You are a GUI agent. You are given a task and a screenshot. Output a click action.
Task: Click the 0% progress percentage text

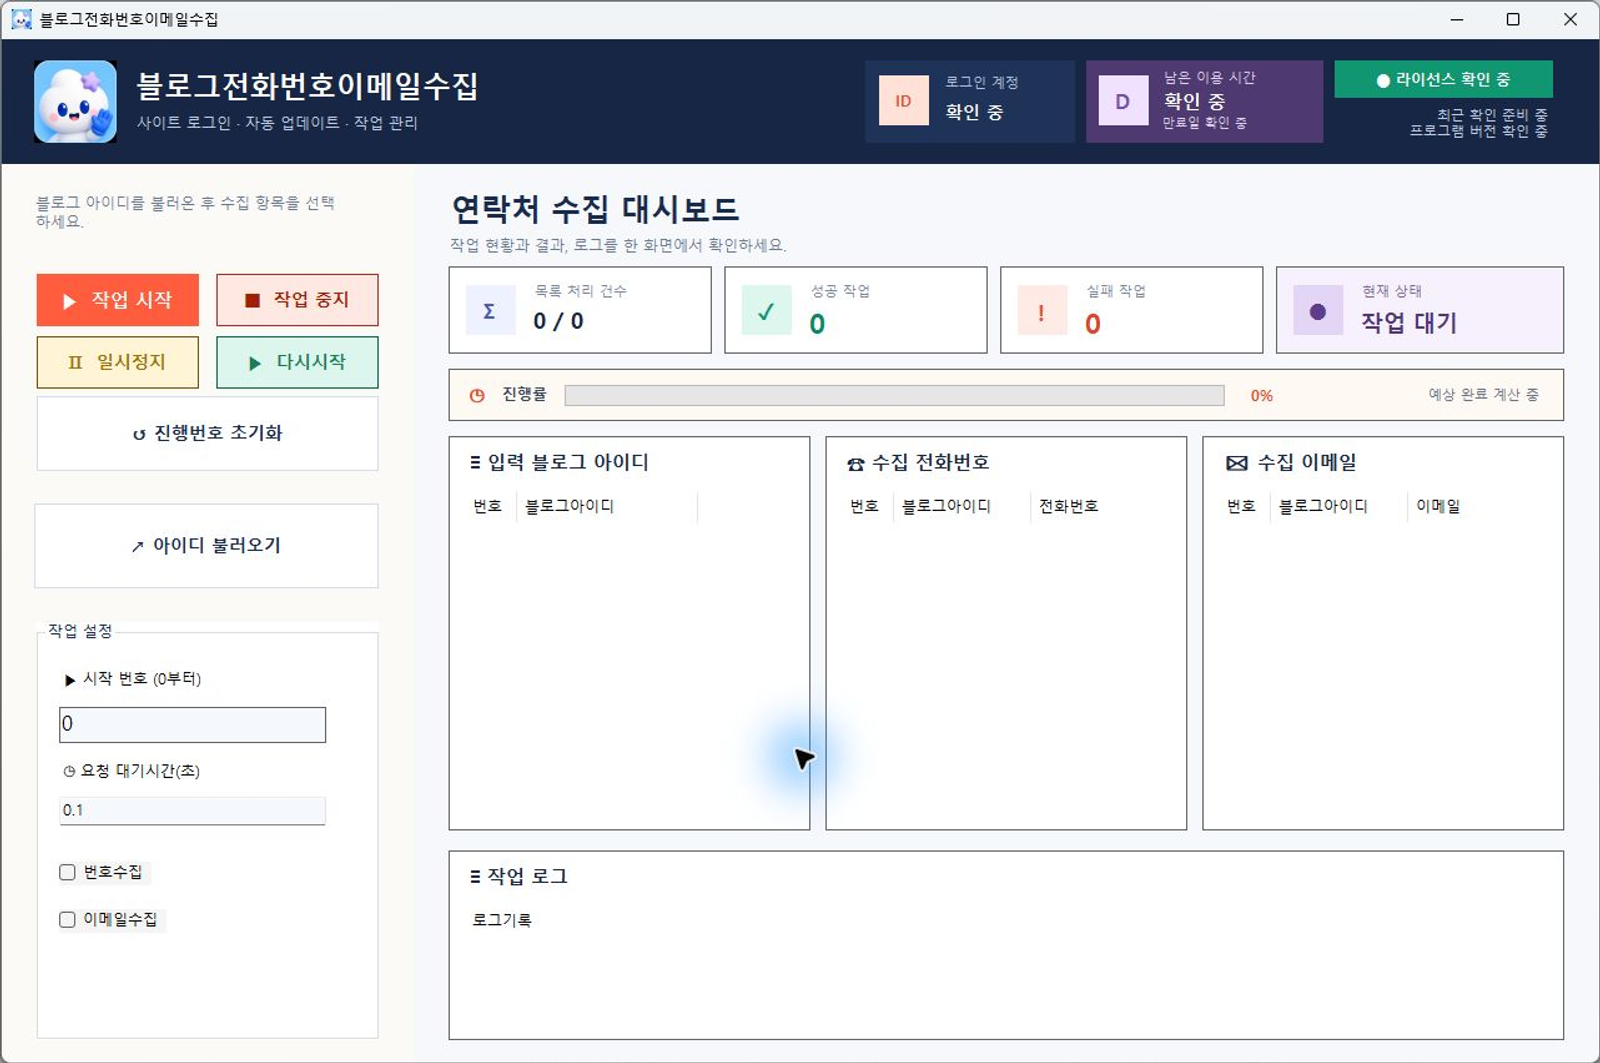pyautogui.click(x=1262, y=396)
